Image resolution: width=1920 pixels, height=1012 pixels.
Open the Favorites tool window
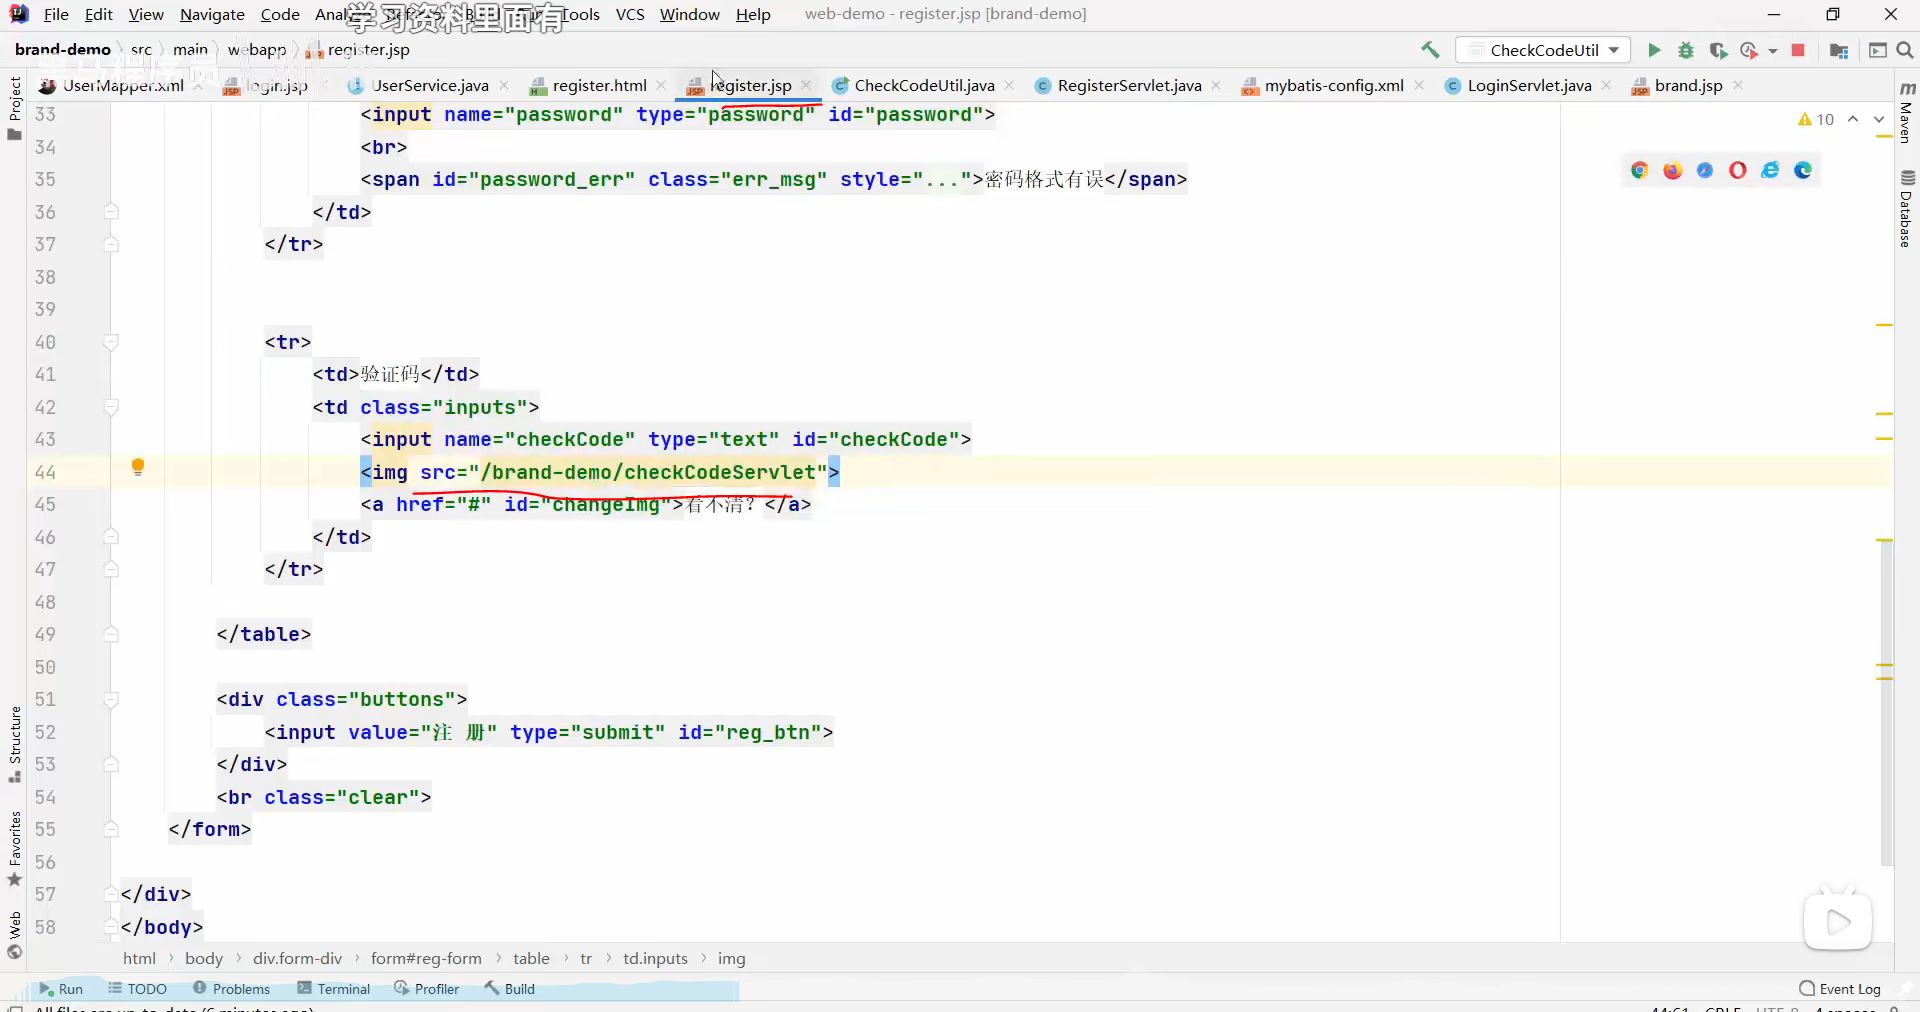(x=14, y=848)
